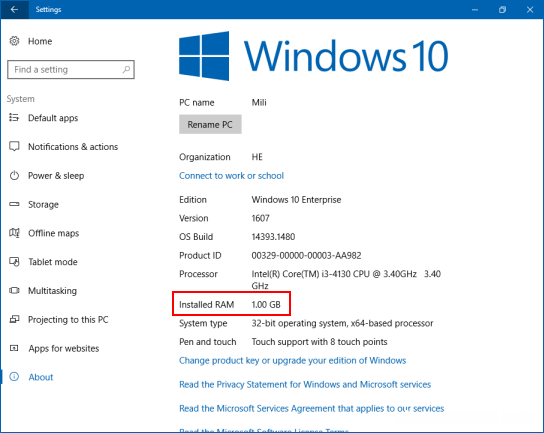544x433 pixels.
Task: Select Offline maps
Action: pos(54,233)
